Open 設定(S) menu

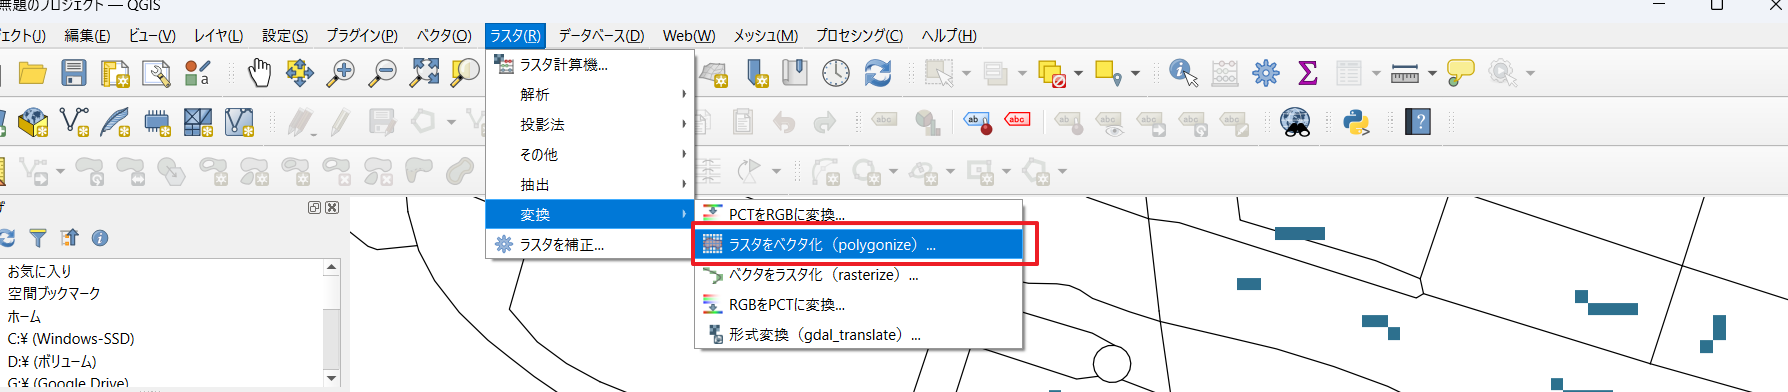click(x=285, y=35)
